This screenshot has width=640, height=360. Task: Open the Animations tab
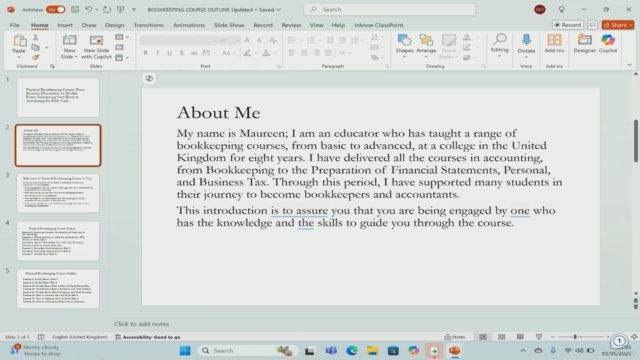pyautogui.click(x=189, y=25)
